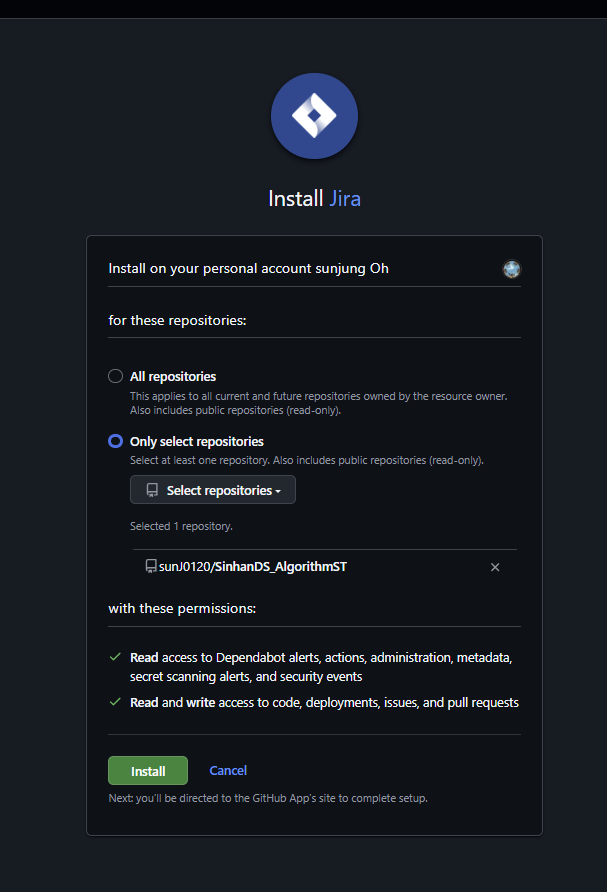Click the Cancel link

pos(228,770)
